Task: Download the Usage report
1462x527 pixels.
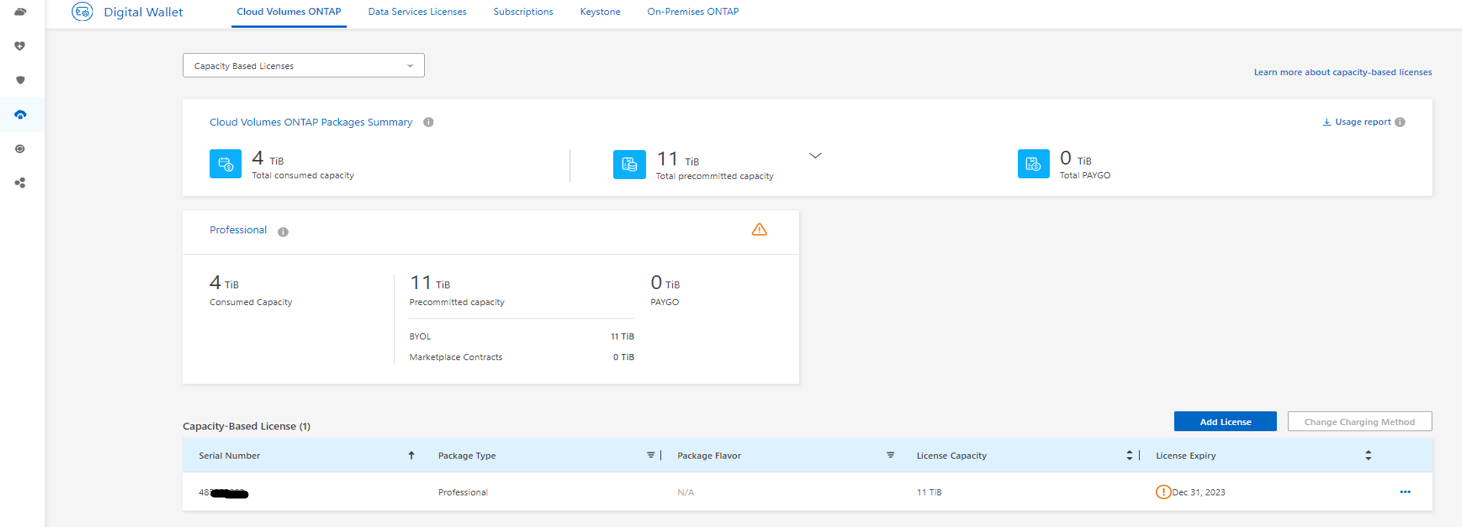Action: point(1361,122)
